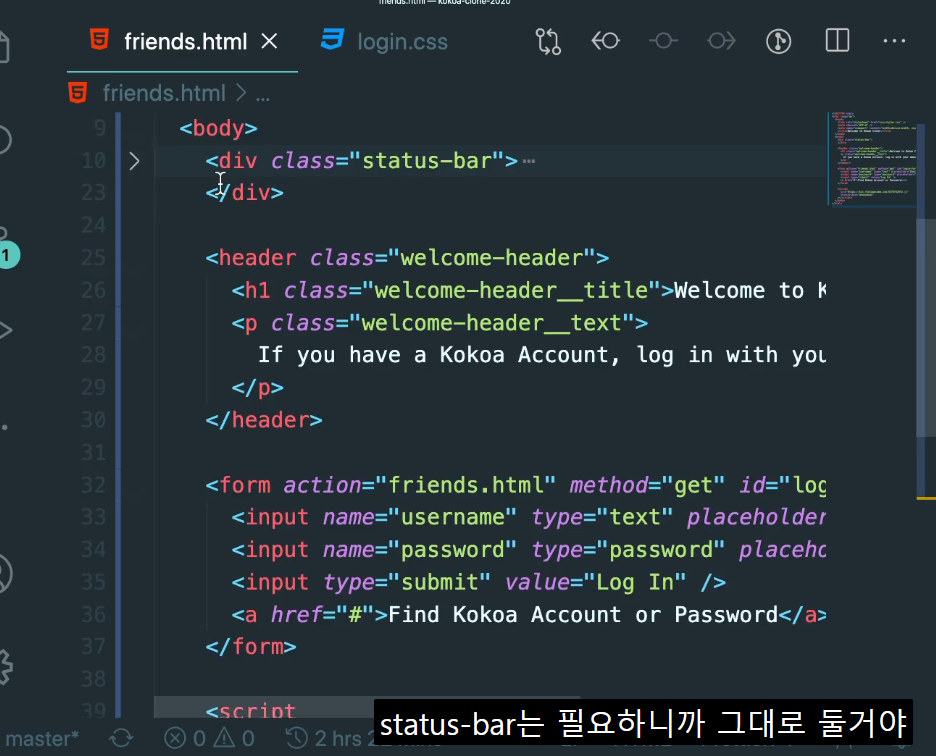Viewport: 936px width, 756px height.
Task: Open the breadcrumb ellipsis after friends.html
Action: point(263,96)
